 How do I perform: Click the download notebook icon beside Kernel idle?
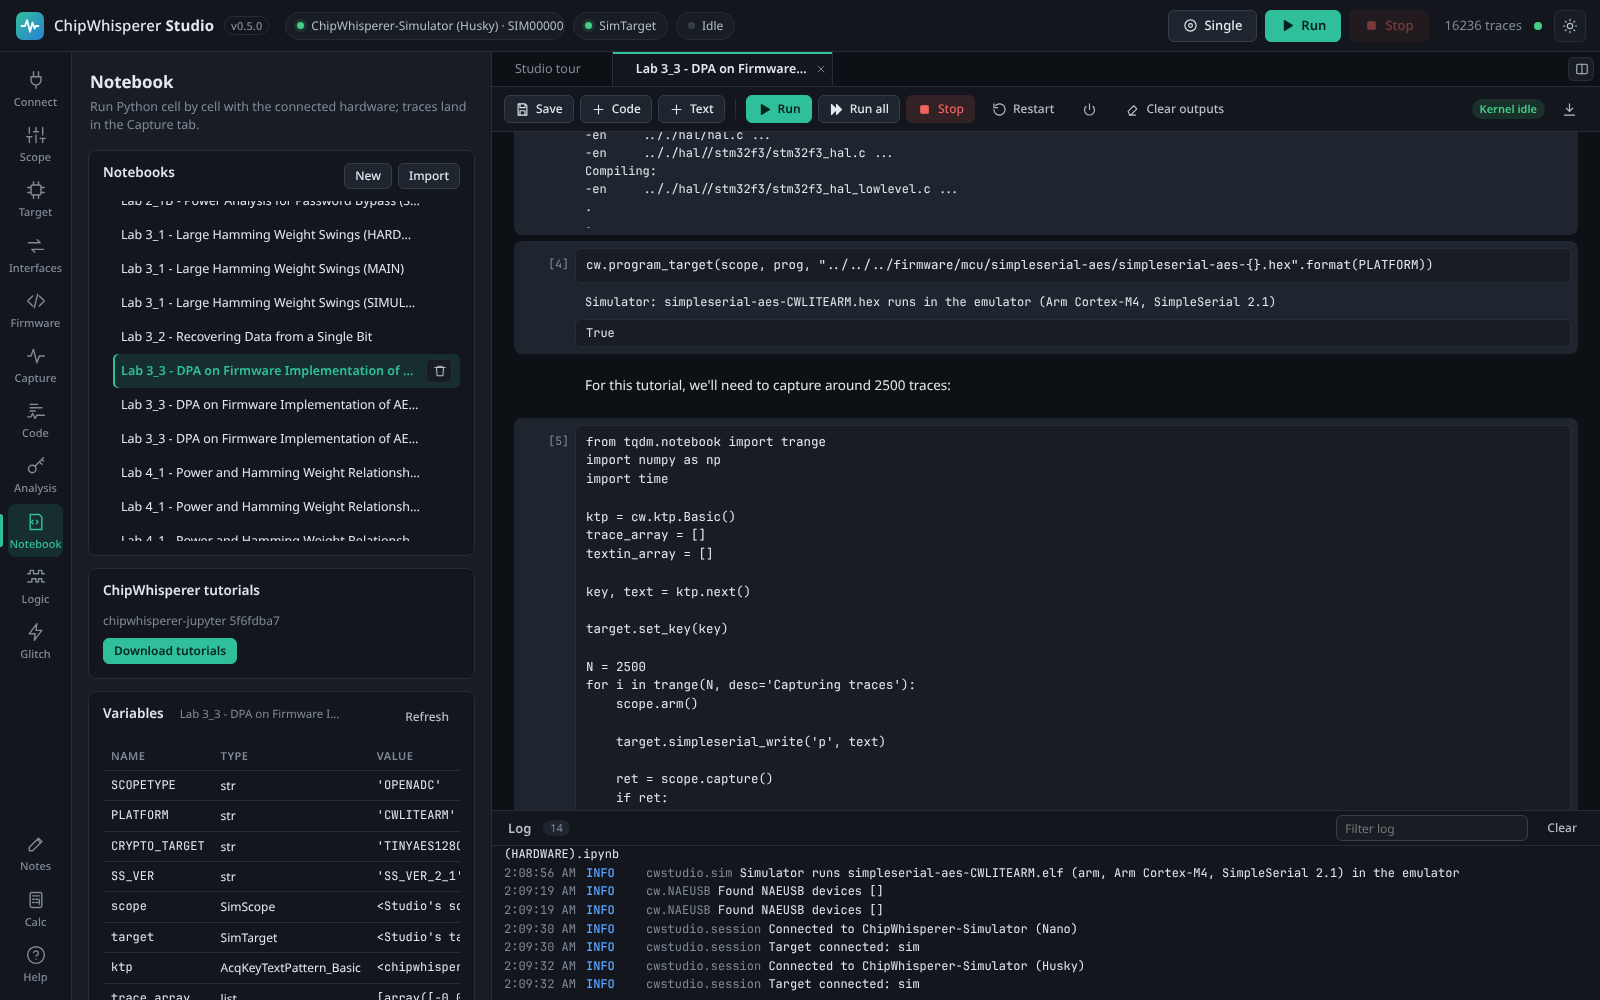pos(1569,109)
